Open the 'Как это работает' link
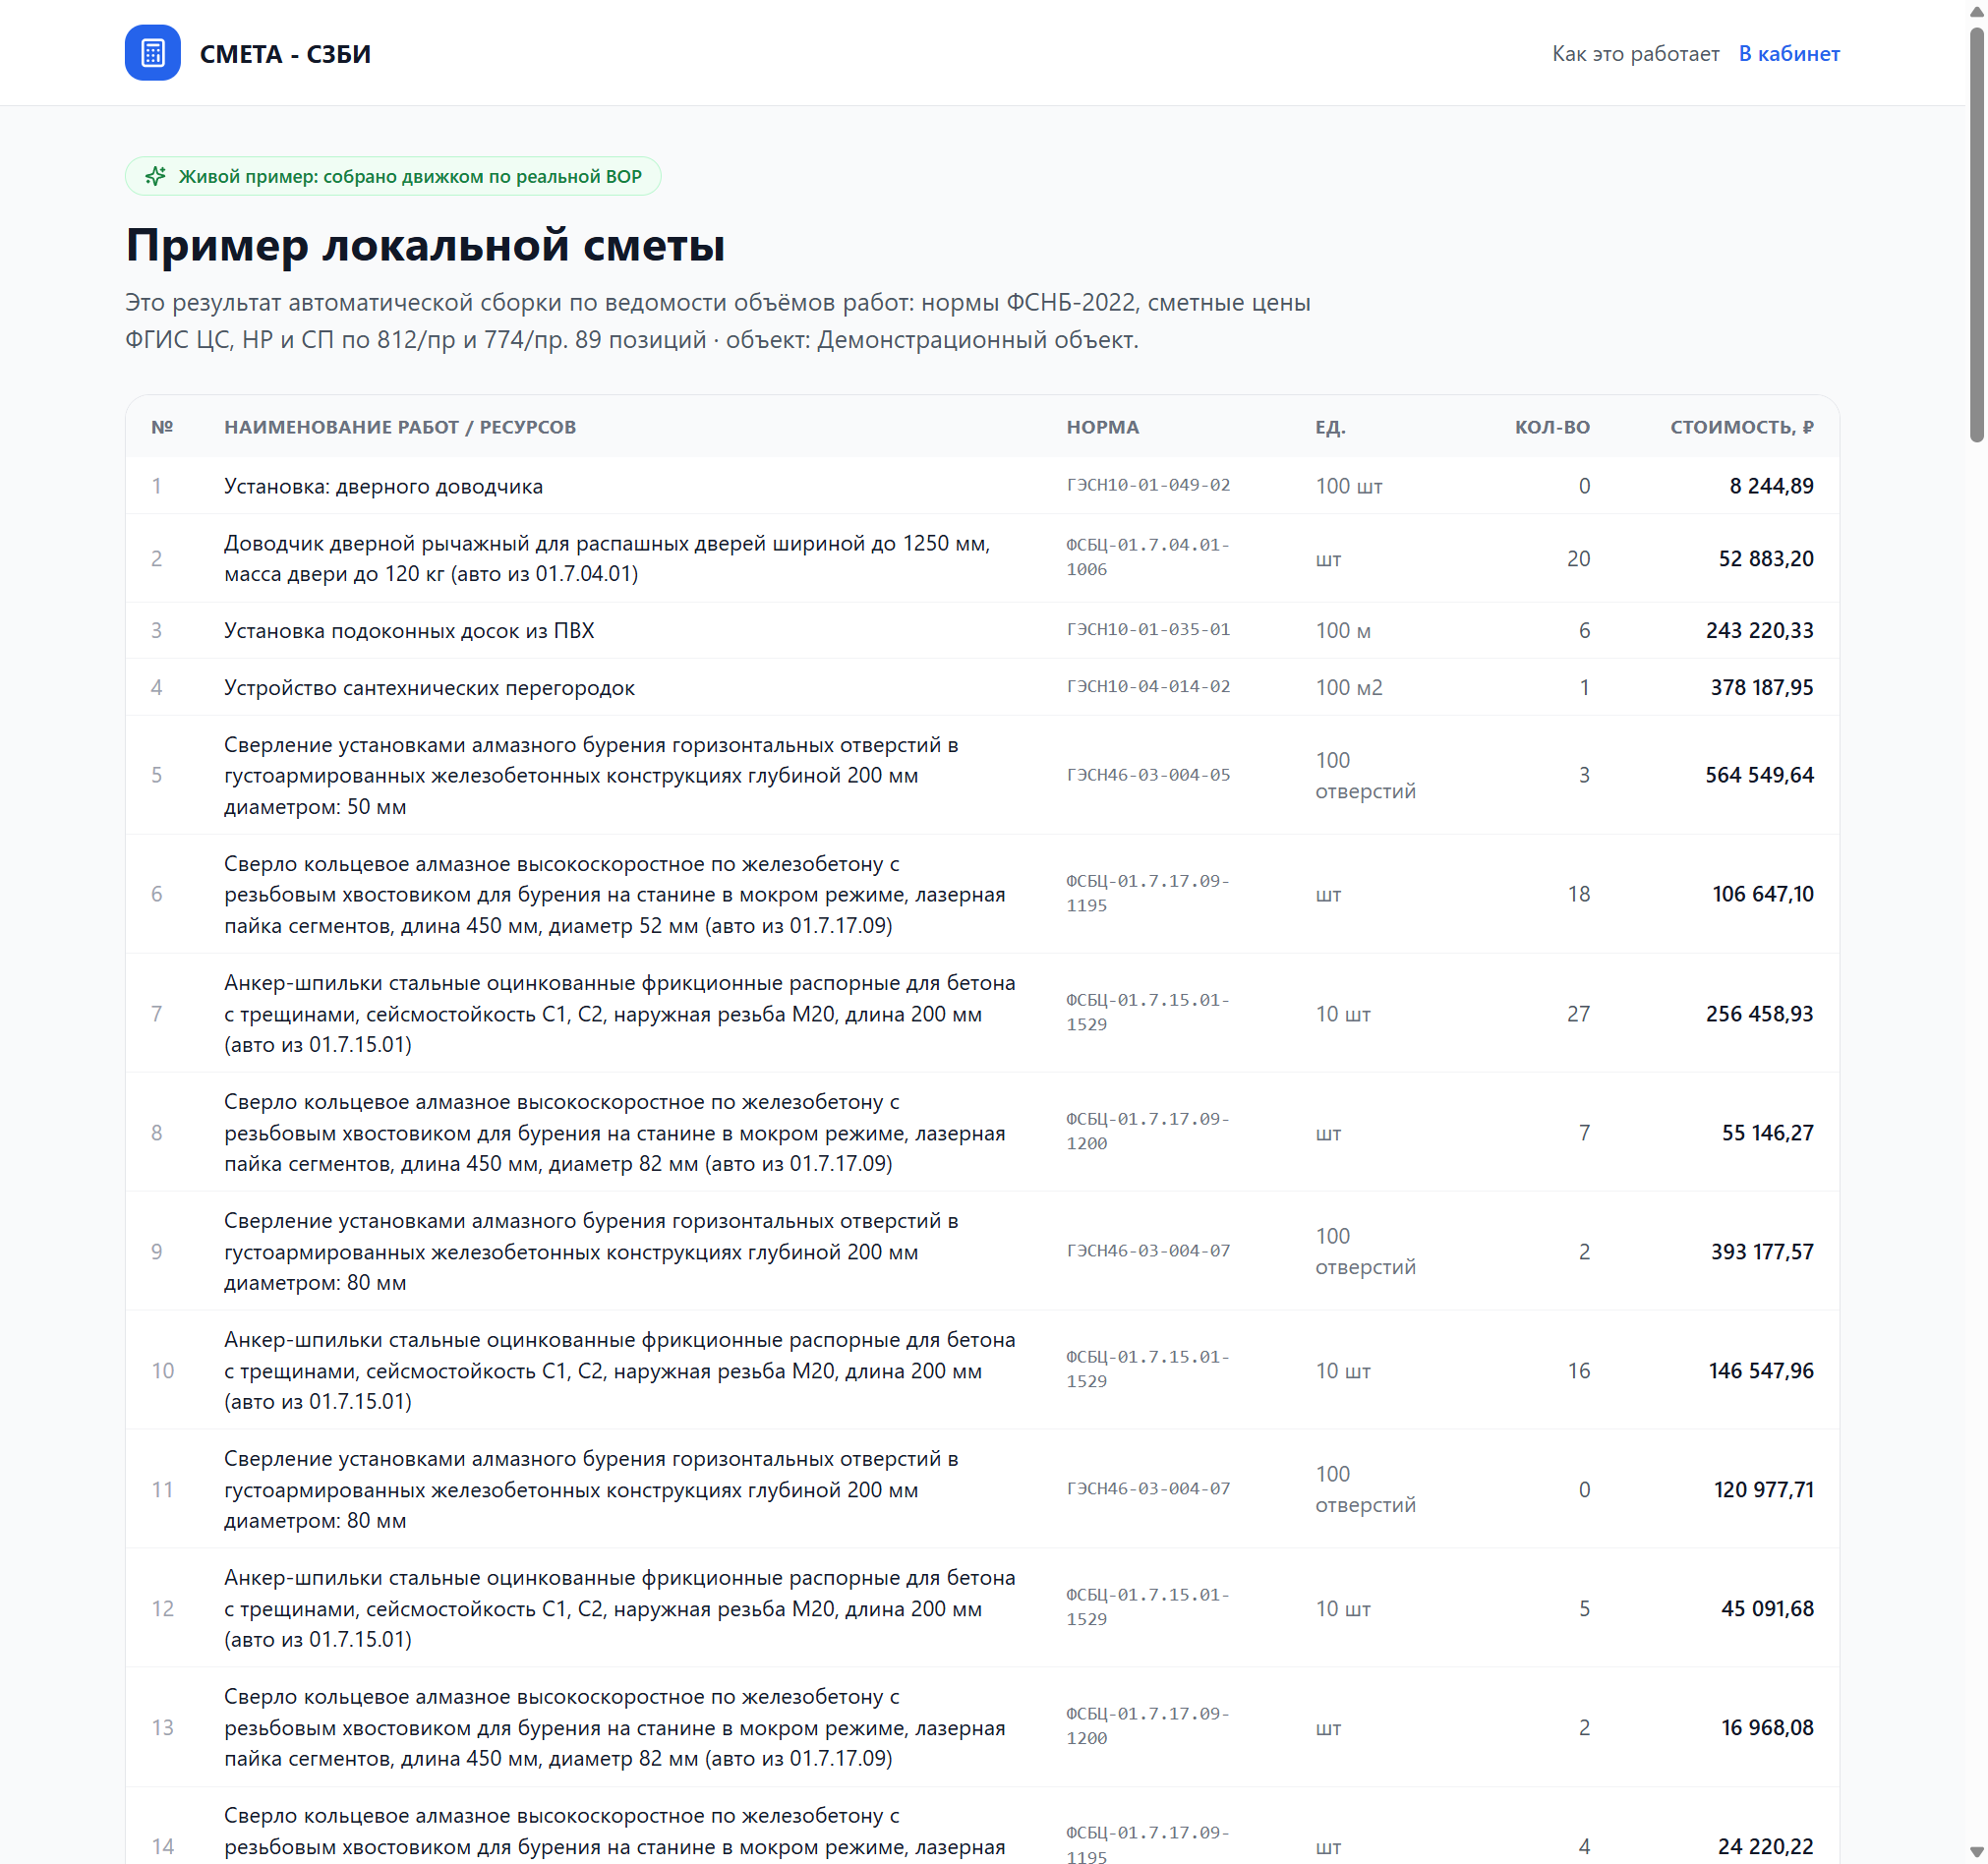Viewport: 1988px width, 1864px height. coord(1635,54)
